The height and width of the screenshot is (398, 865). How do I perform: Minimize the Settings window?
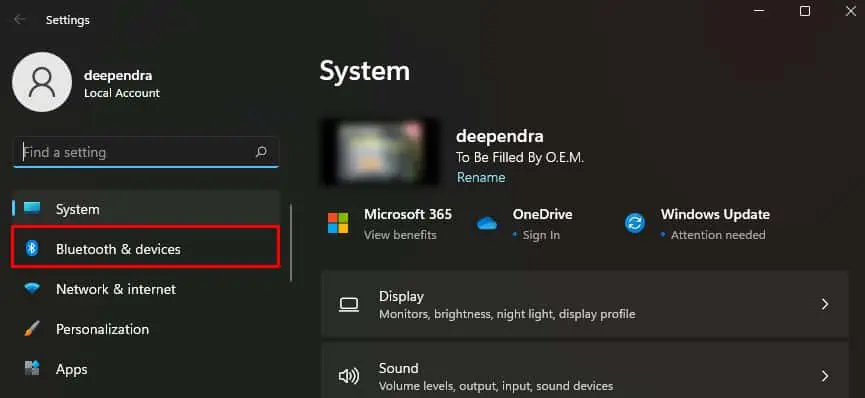point(759,10)
